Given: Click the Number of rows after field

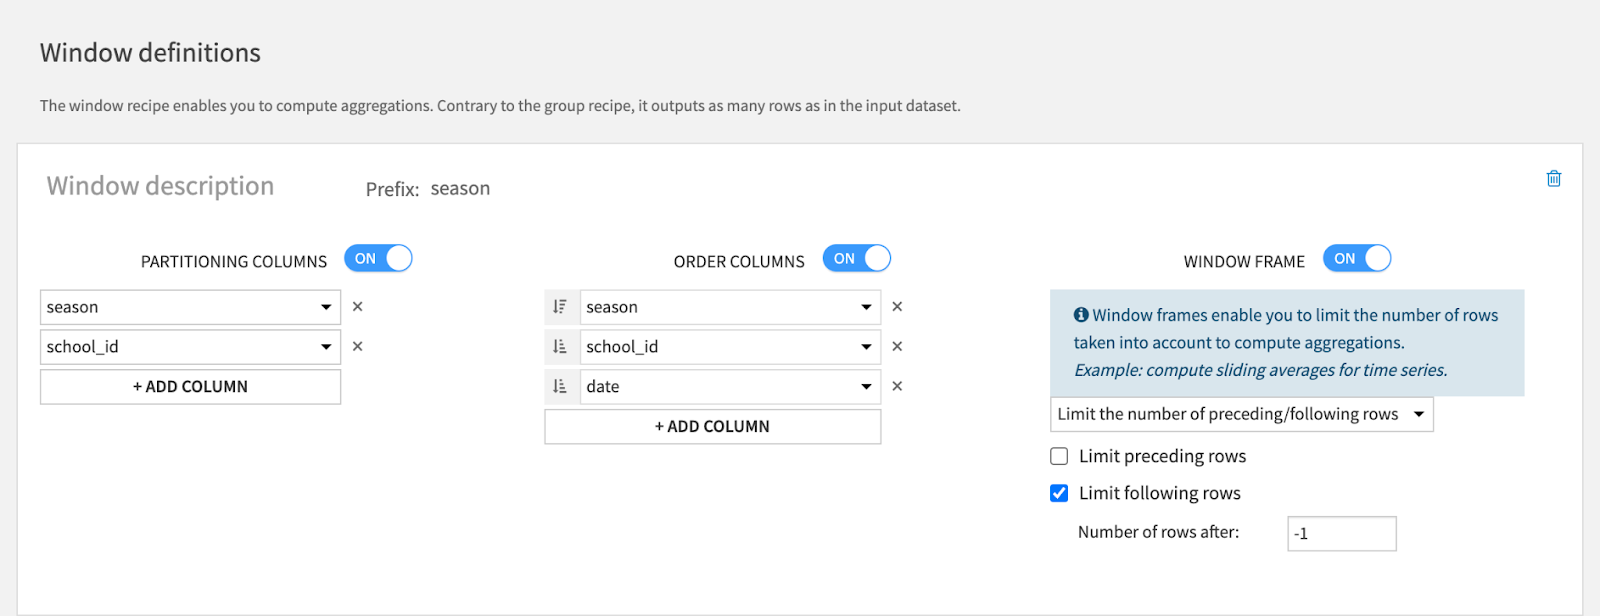Looking at the screenshot, I should [1341, 534].
